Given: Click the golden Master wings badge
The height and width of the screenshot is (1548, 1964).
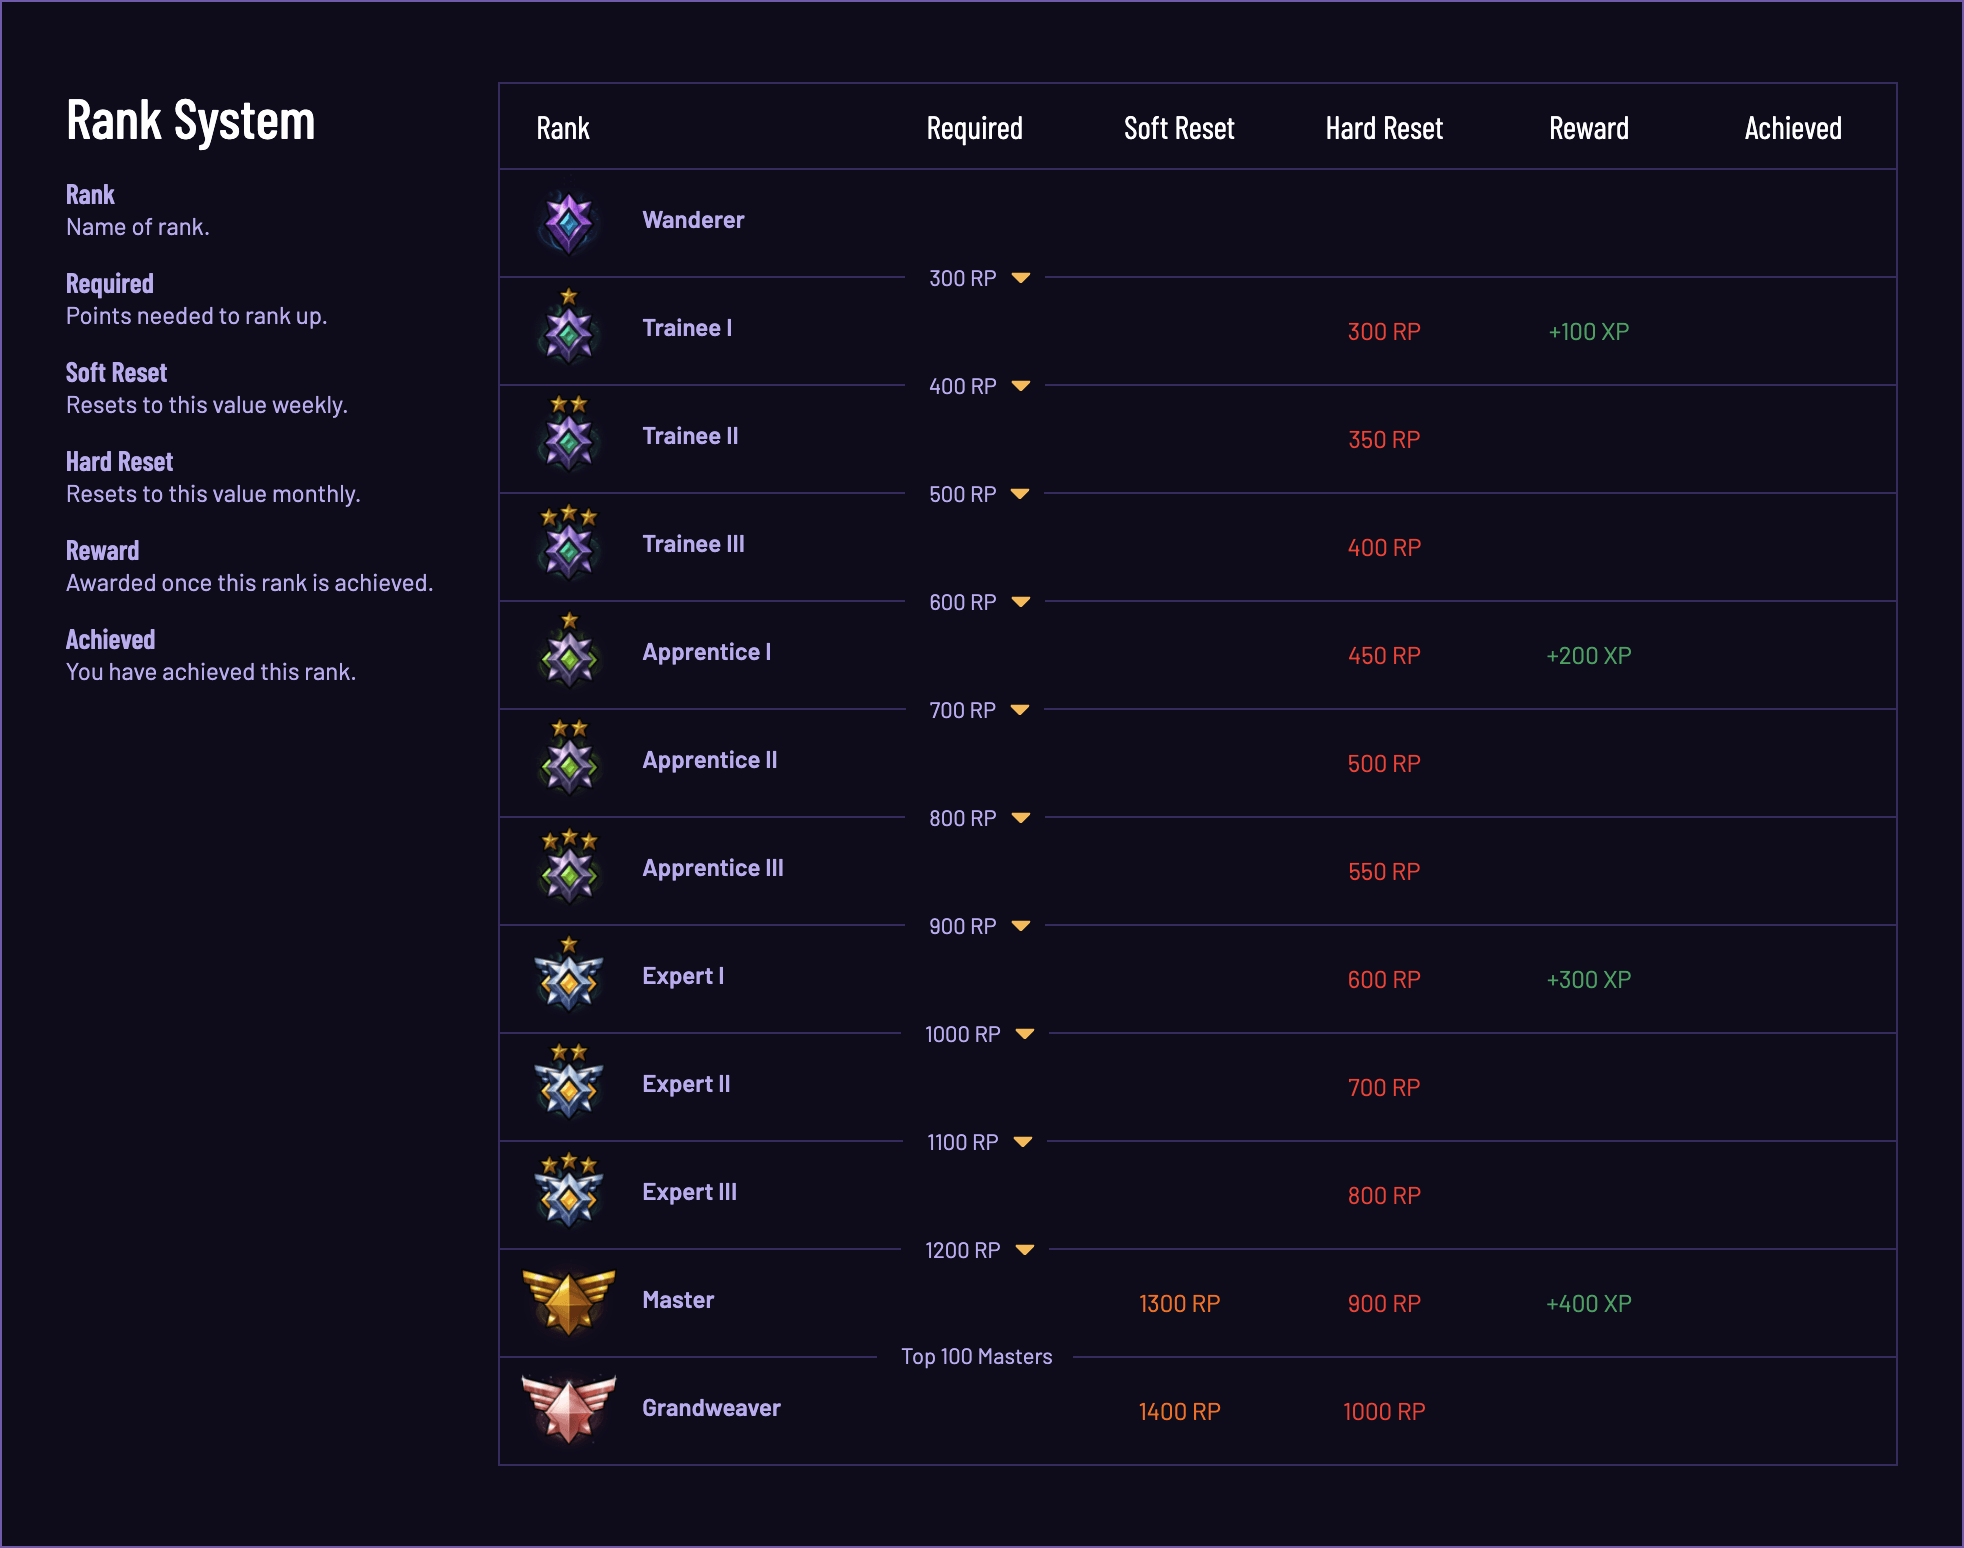Looking at the screenshot, I should (568, 1302).
